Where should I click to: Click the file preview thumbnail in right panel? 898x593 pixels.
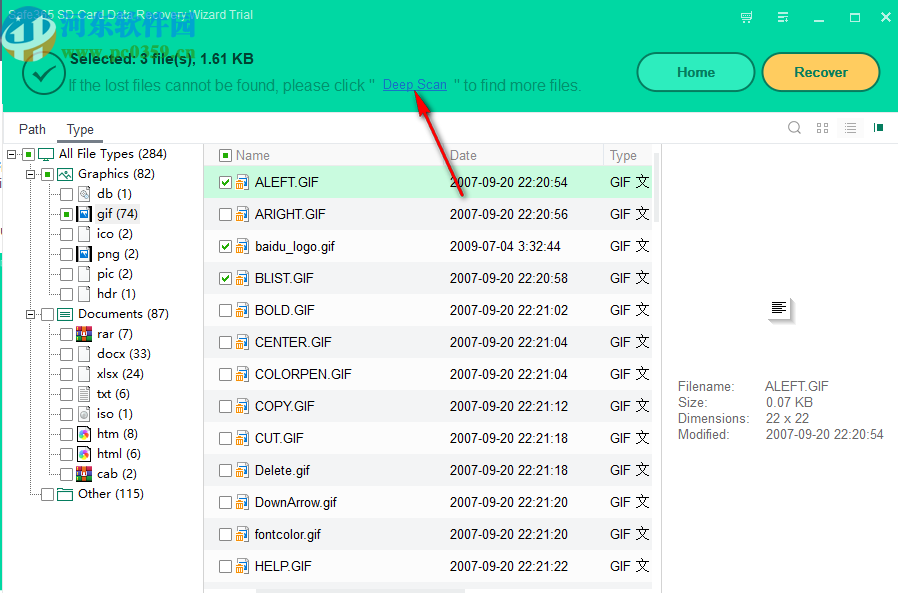click(780, 310)
